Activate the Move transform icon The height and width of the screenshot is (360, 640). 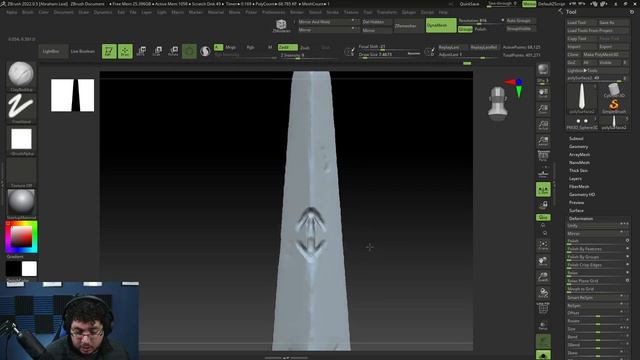click(141, 51)
